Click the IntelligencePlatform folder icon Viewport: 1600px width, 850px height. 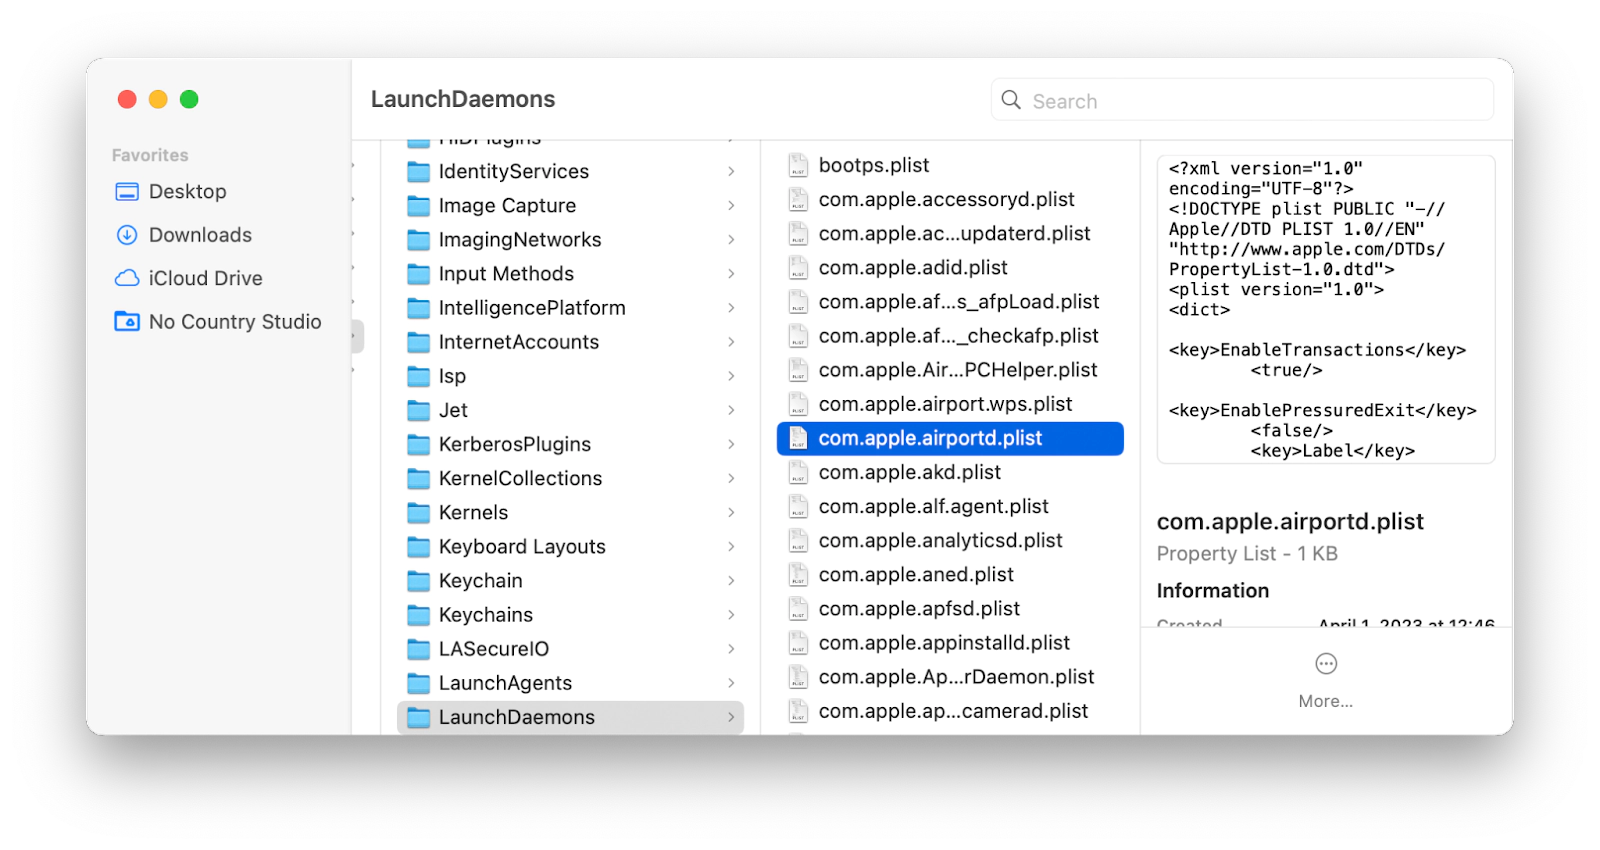[419, 308]
